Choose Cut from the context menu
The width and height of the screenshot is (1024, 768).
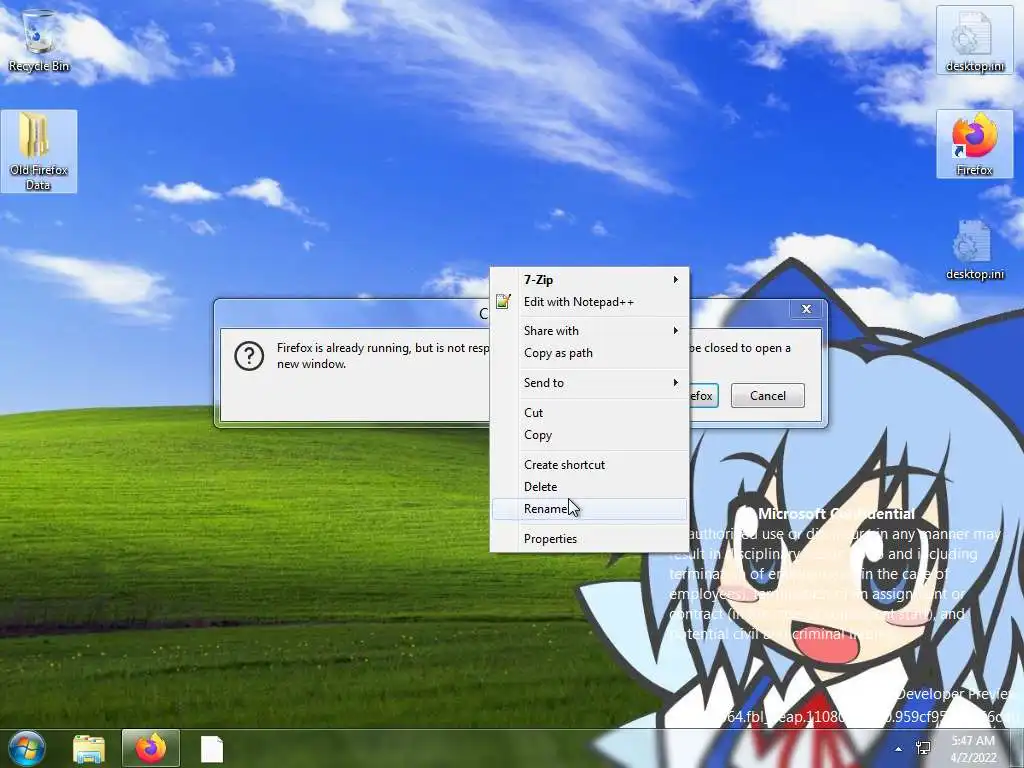[590, 413]
